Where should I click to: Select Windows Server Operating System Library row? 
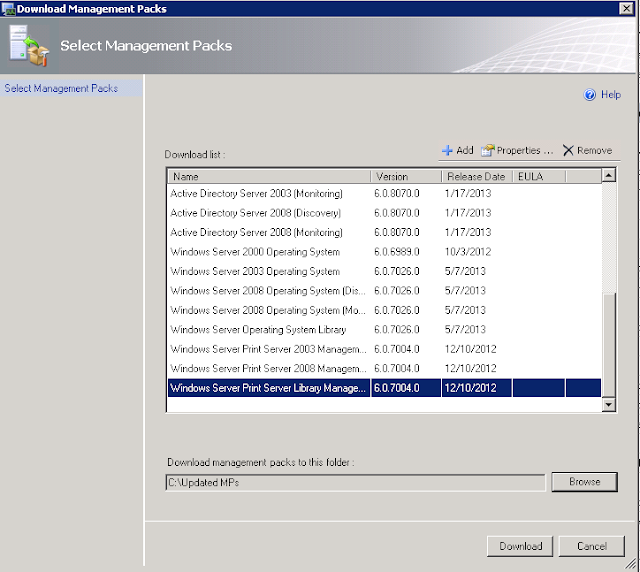click(x=384, y=329)
